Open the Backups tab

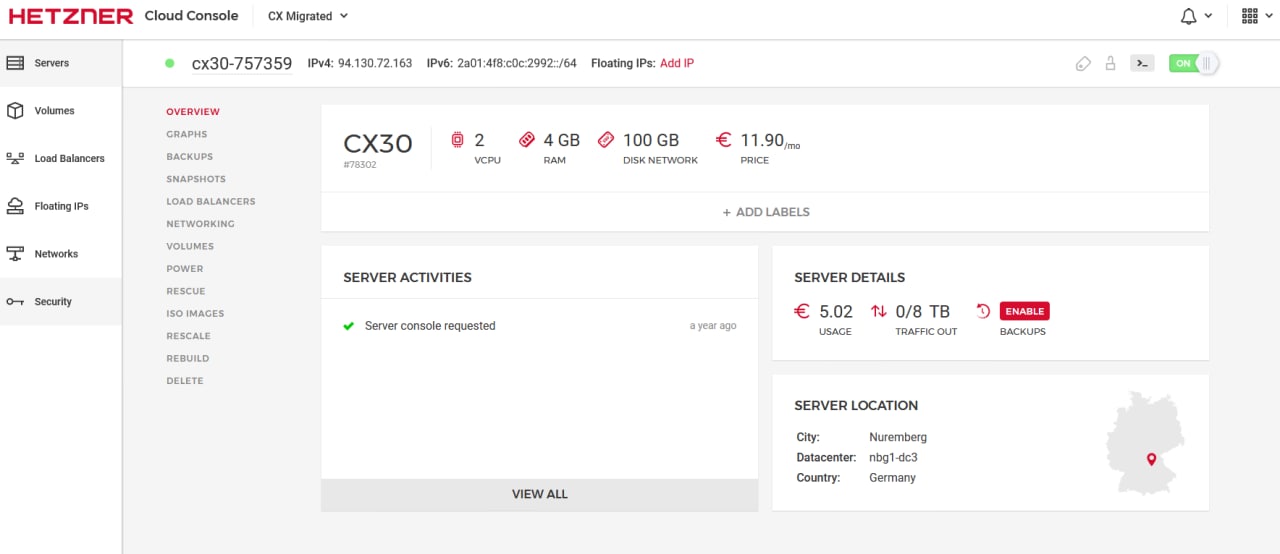[x=190, y=157]
